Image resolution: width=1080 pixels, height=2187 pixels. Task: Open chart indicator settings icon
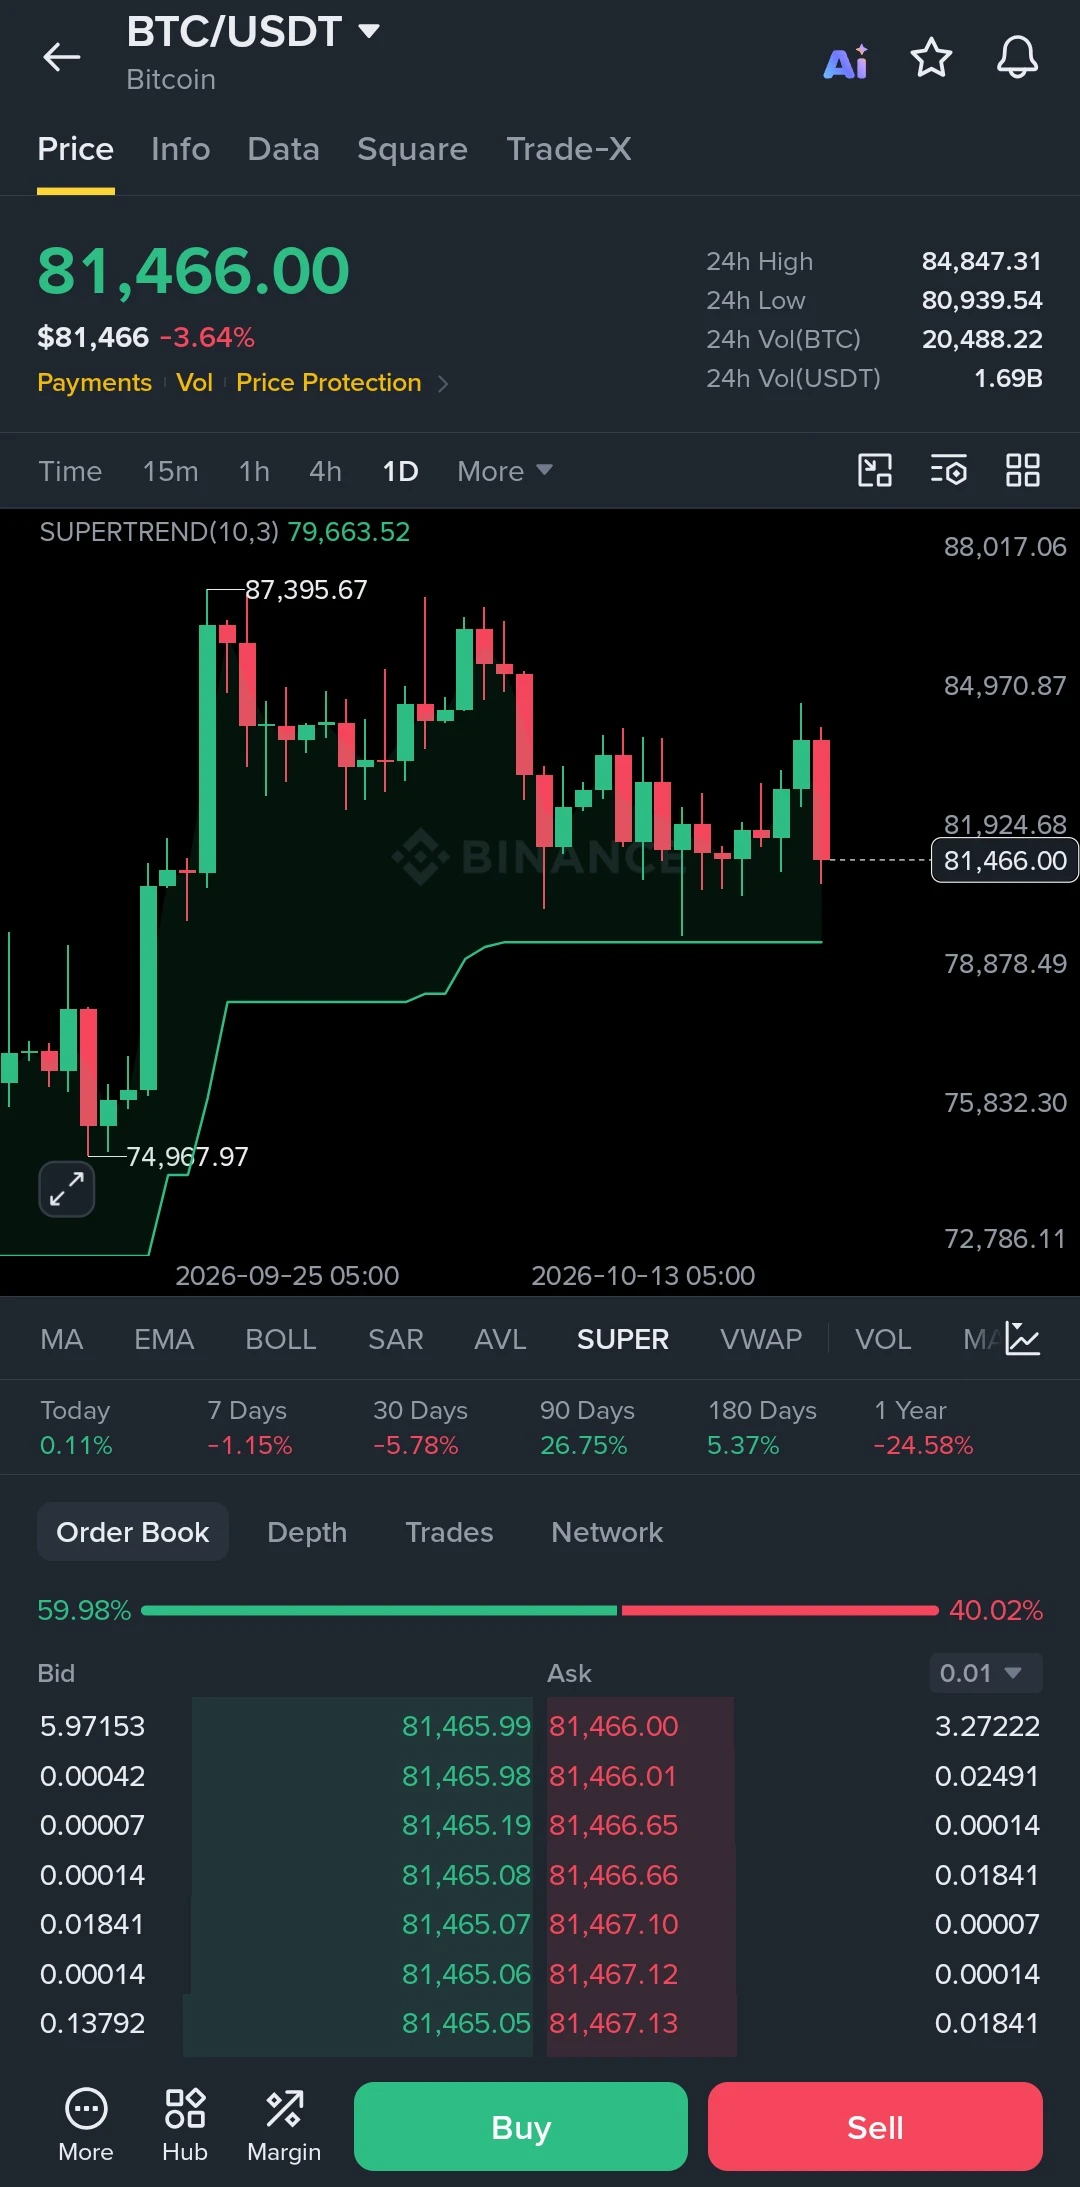click(x=948, y=470)
